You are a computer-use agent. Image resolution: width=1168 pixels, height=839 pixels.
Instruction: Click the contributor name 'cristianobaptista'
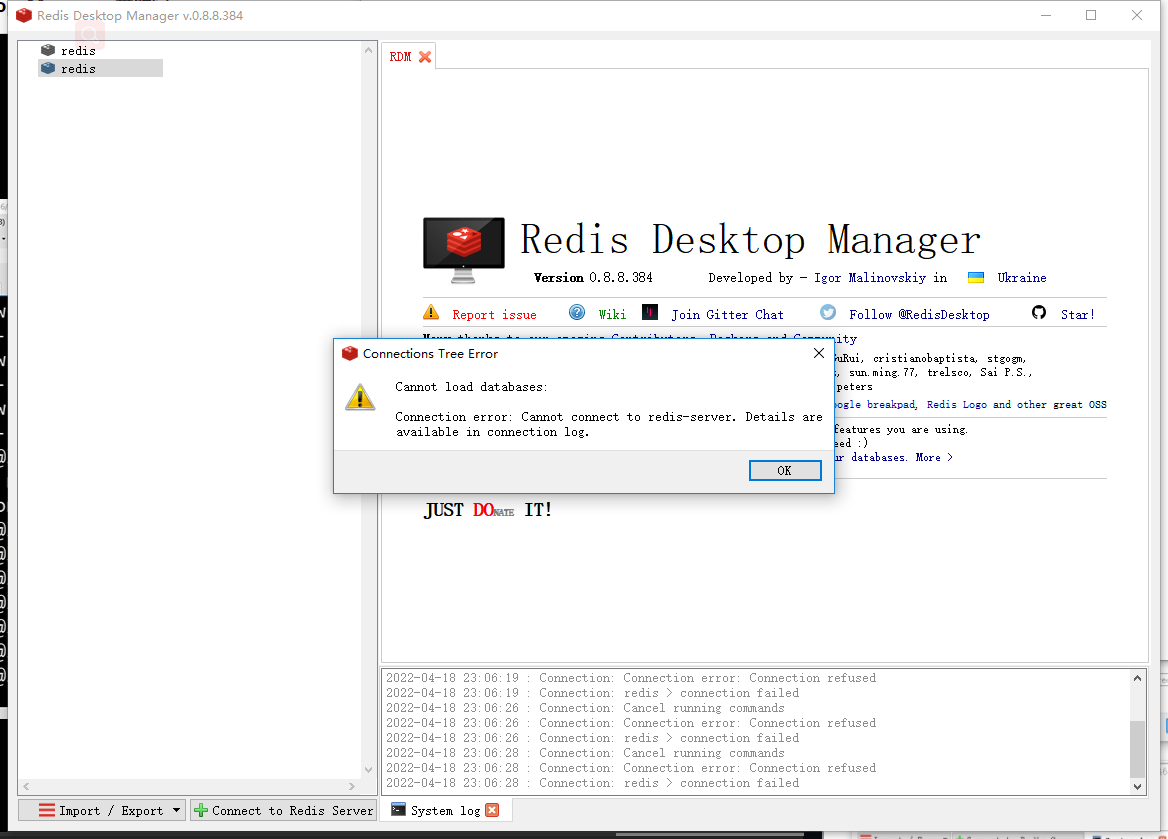click(924, 358)
